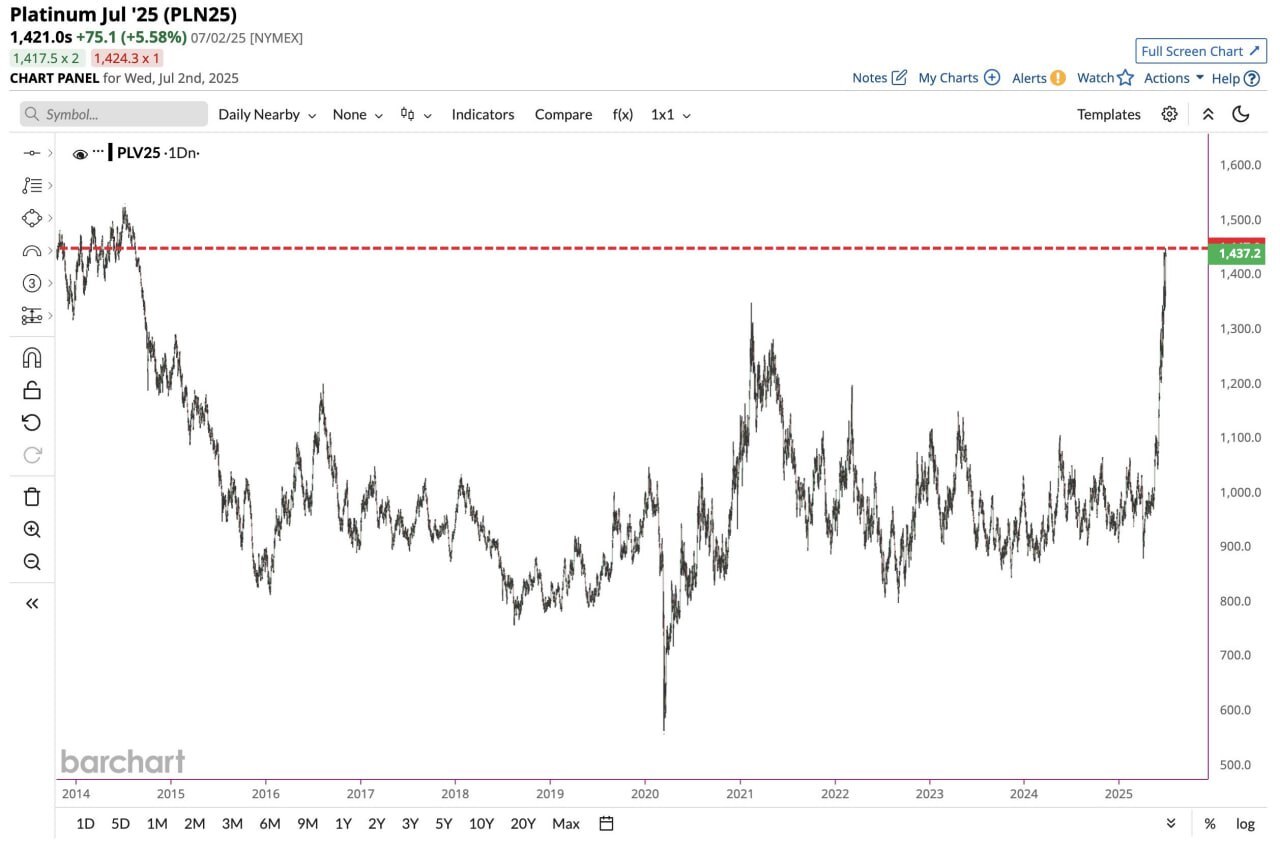Screen dimensions: 1280x844
Task: Click the bid quote 1,417.5 x 2
Action: pyautogui.click(x=45, y=58)
